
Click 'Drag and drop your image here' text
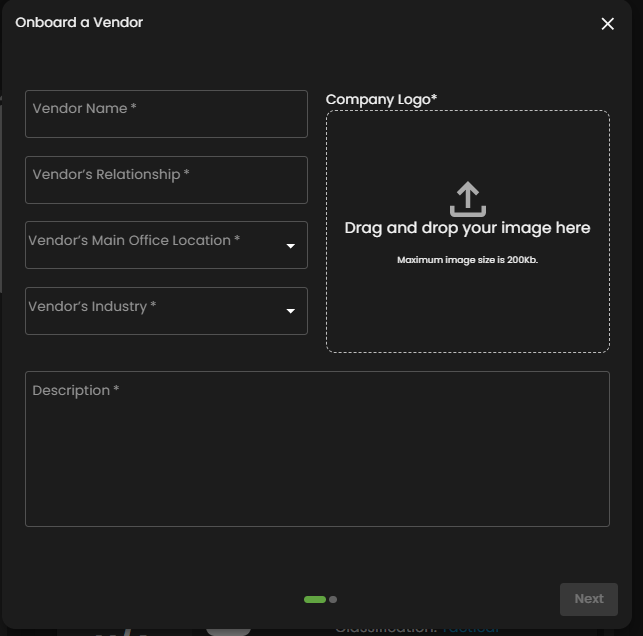(x=467, y=228)
